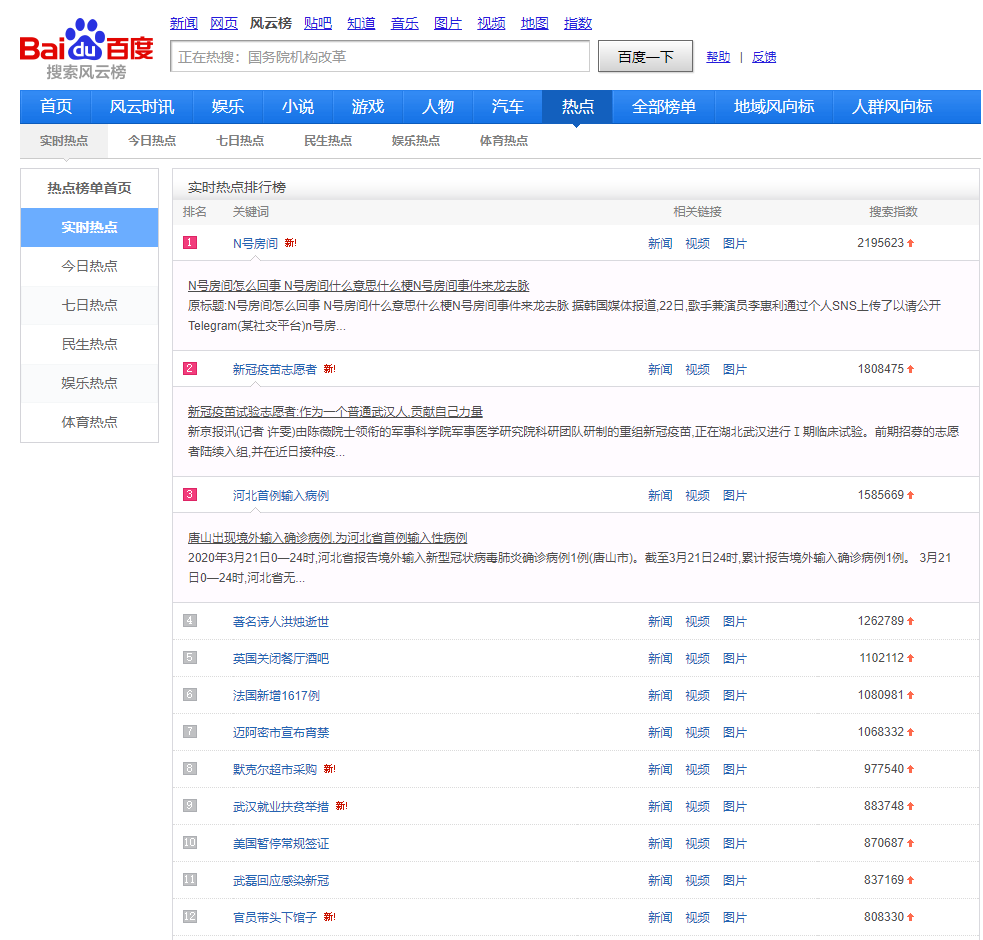The width and height of the screenshot is (983, 940).
Task: Open the 图片 link in the top bar
Action: click(448, 23)
